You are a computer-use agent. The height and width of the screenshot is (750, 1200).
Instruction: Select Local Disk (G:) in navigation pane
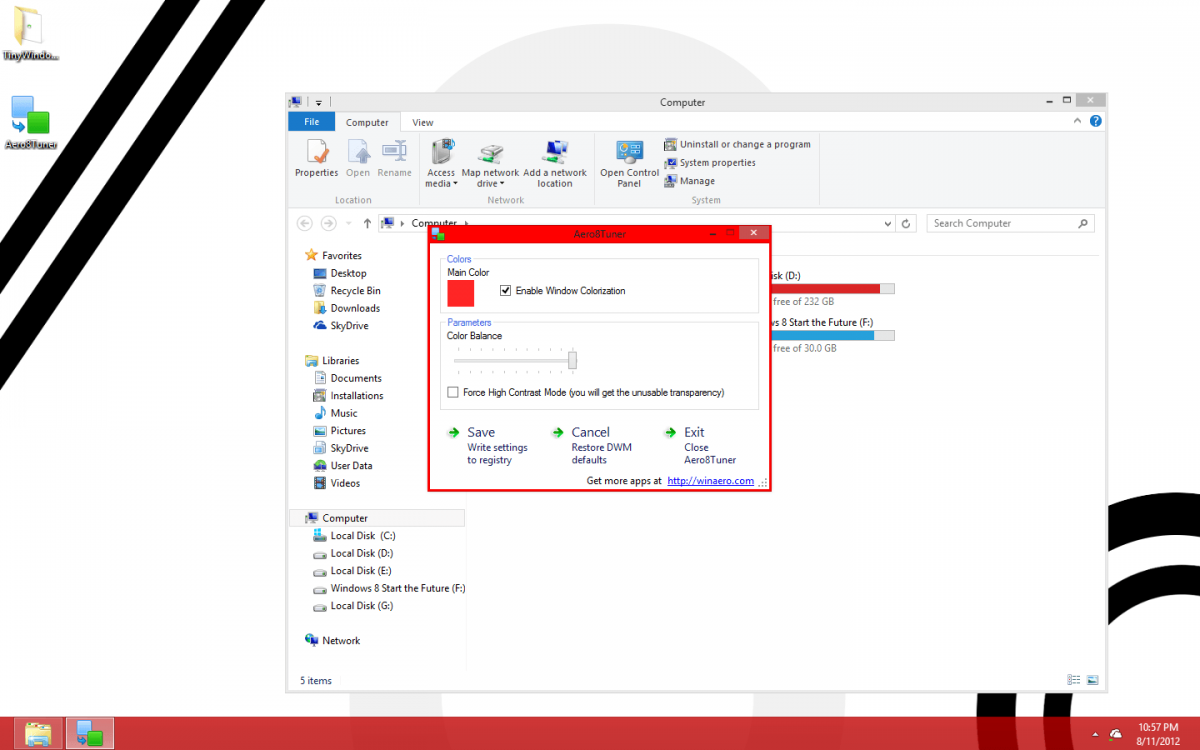coord(354,606)
